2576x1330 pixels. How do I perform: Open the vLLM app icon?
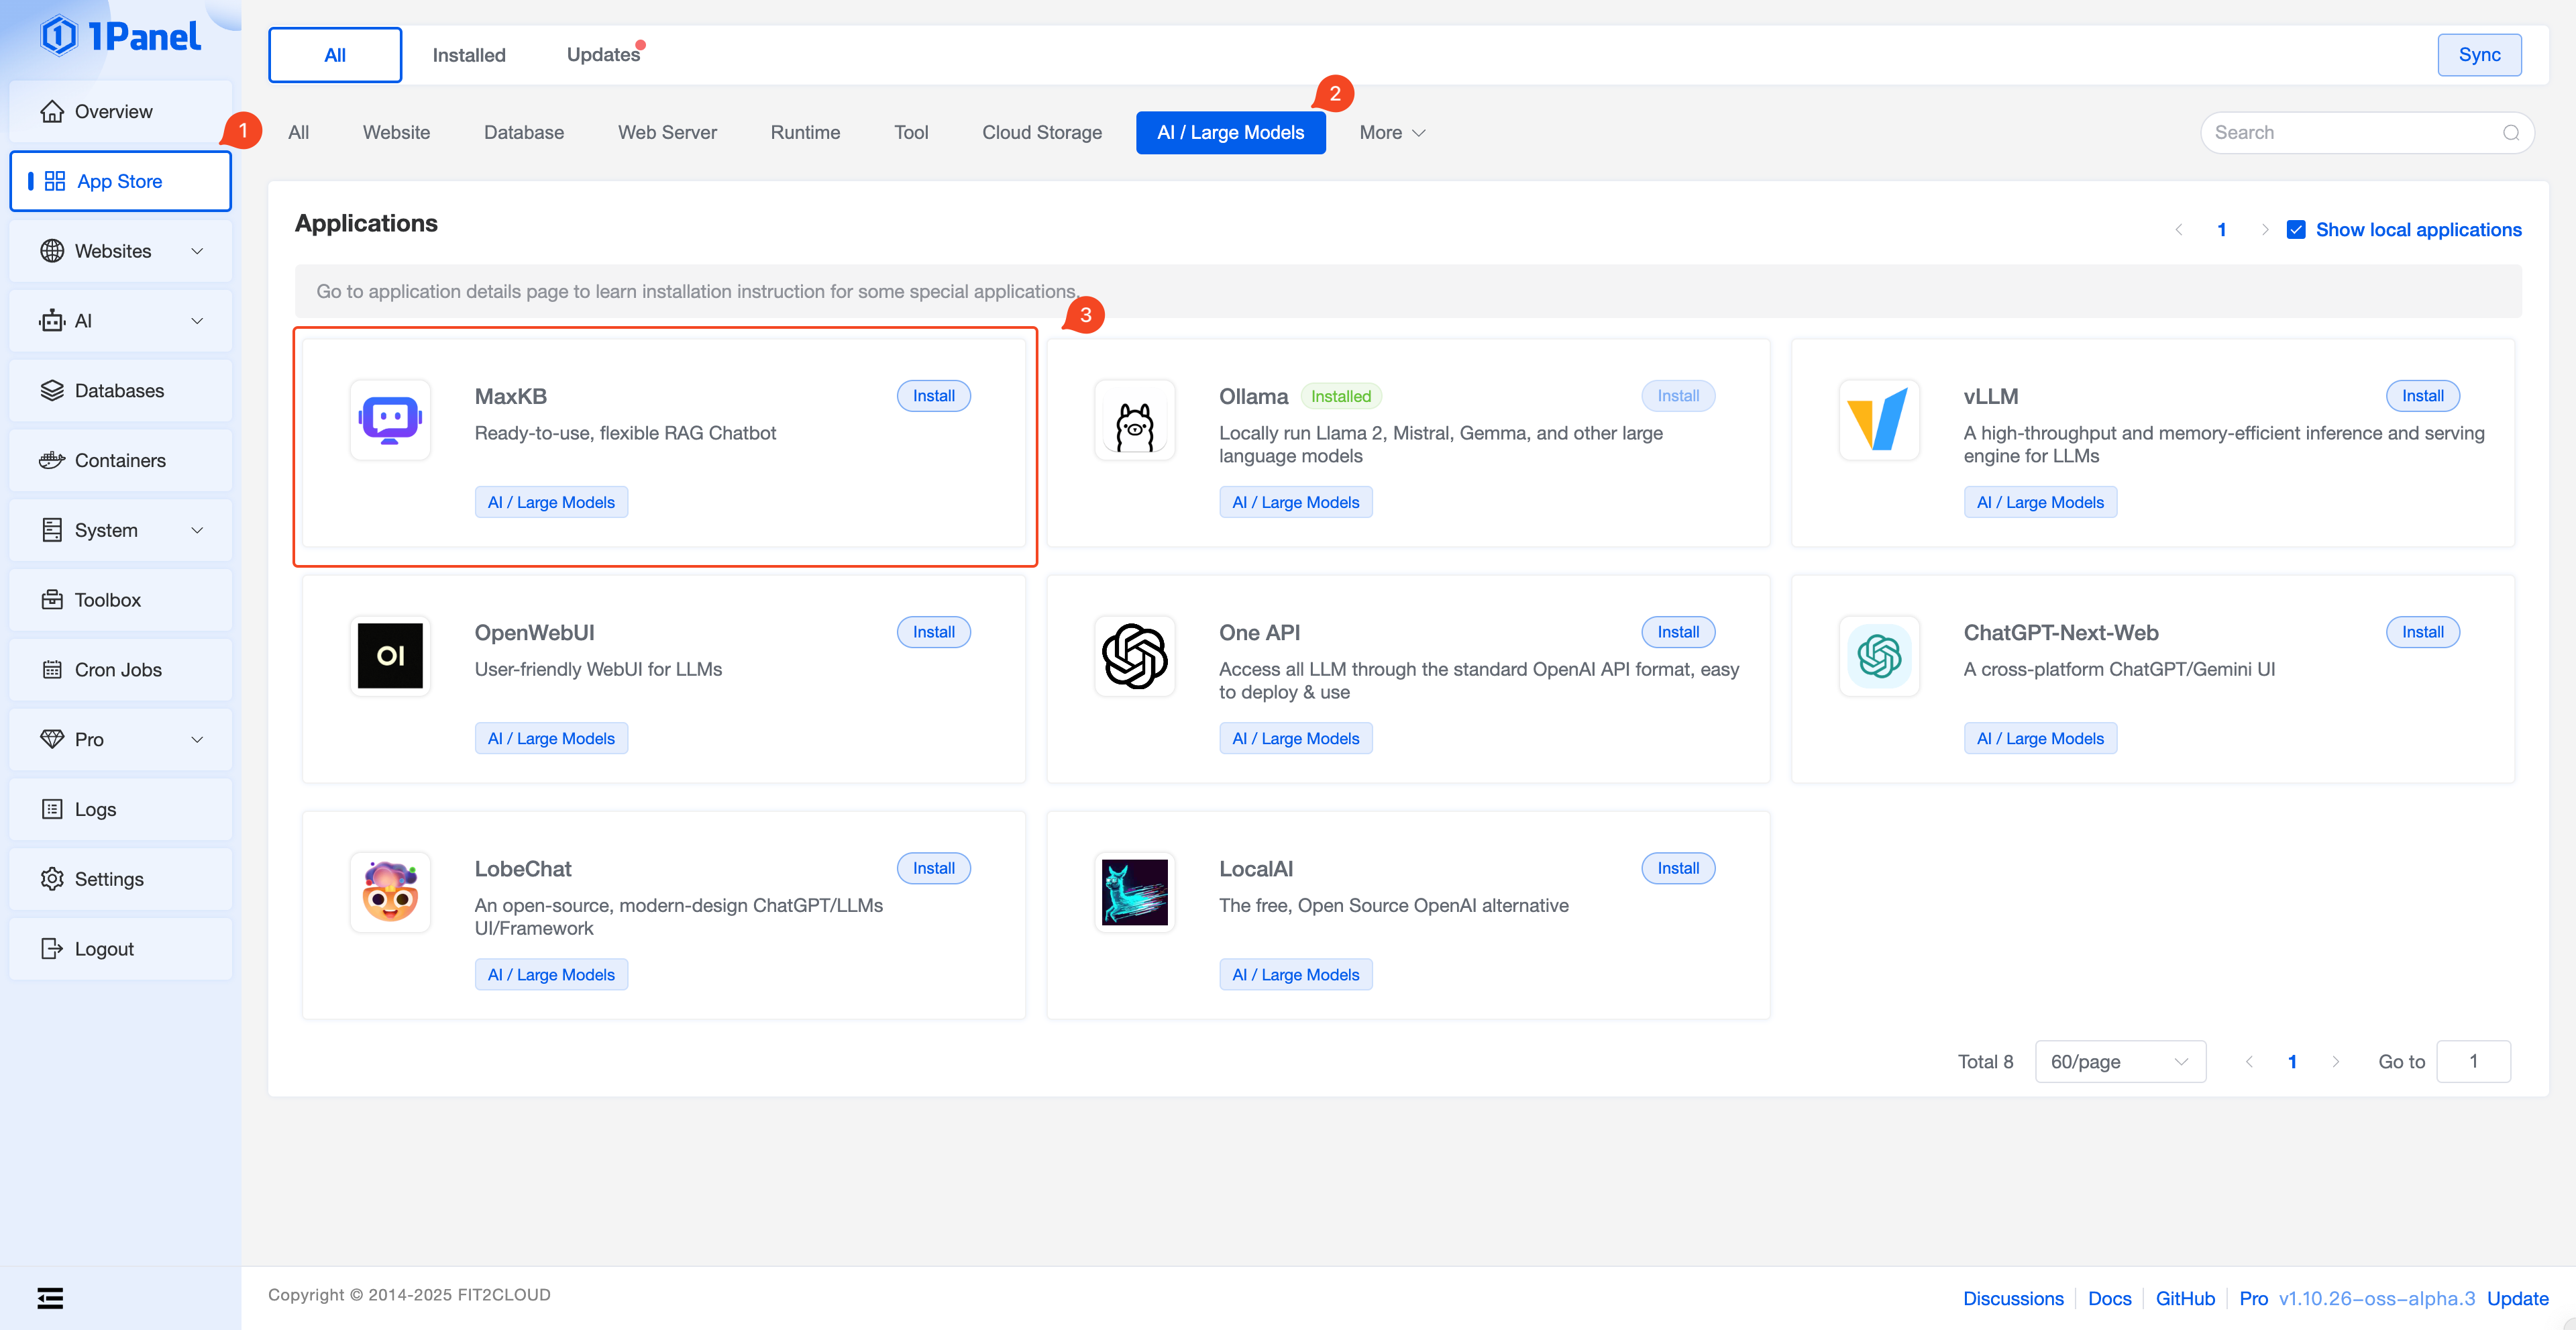[1880, 420]
